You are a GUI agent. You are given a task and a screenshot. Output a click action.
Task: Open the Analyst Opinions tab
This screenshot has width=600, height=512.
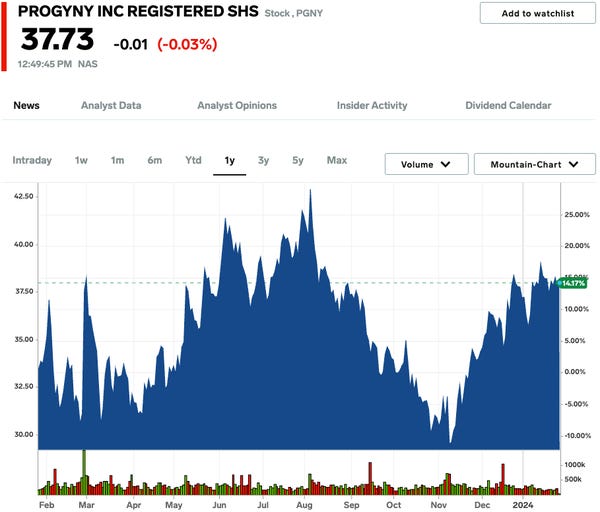tap(237, 105)
